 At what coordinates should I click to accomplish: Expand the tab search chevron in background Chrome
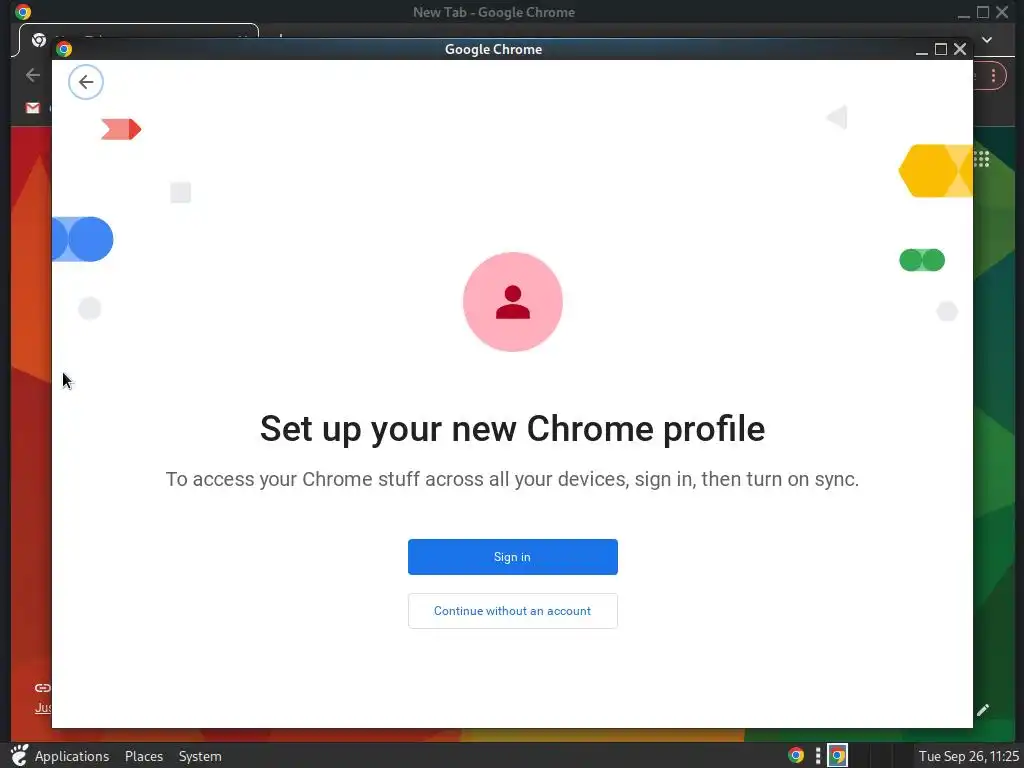[987, 40]
